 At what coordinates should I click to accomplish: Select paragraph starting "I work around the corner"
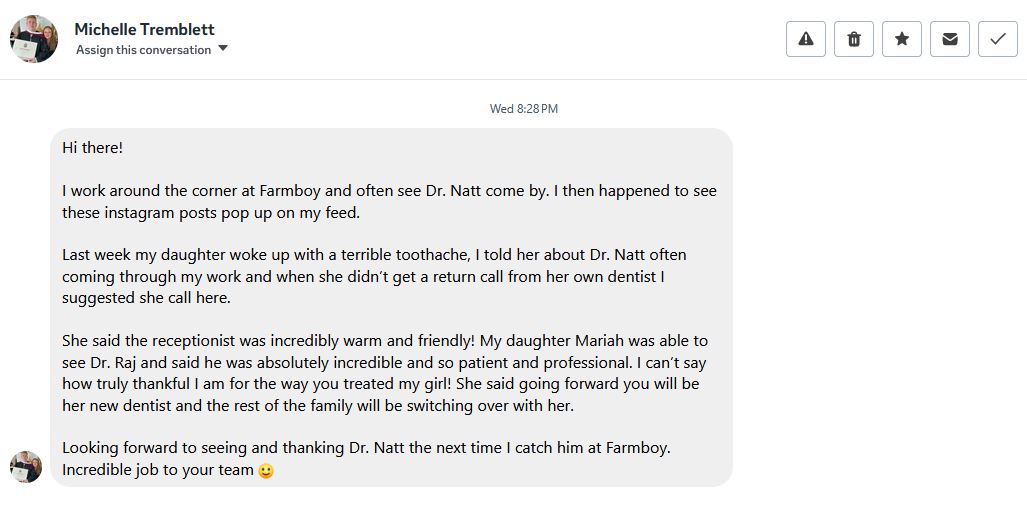pos(389,202)
